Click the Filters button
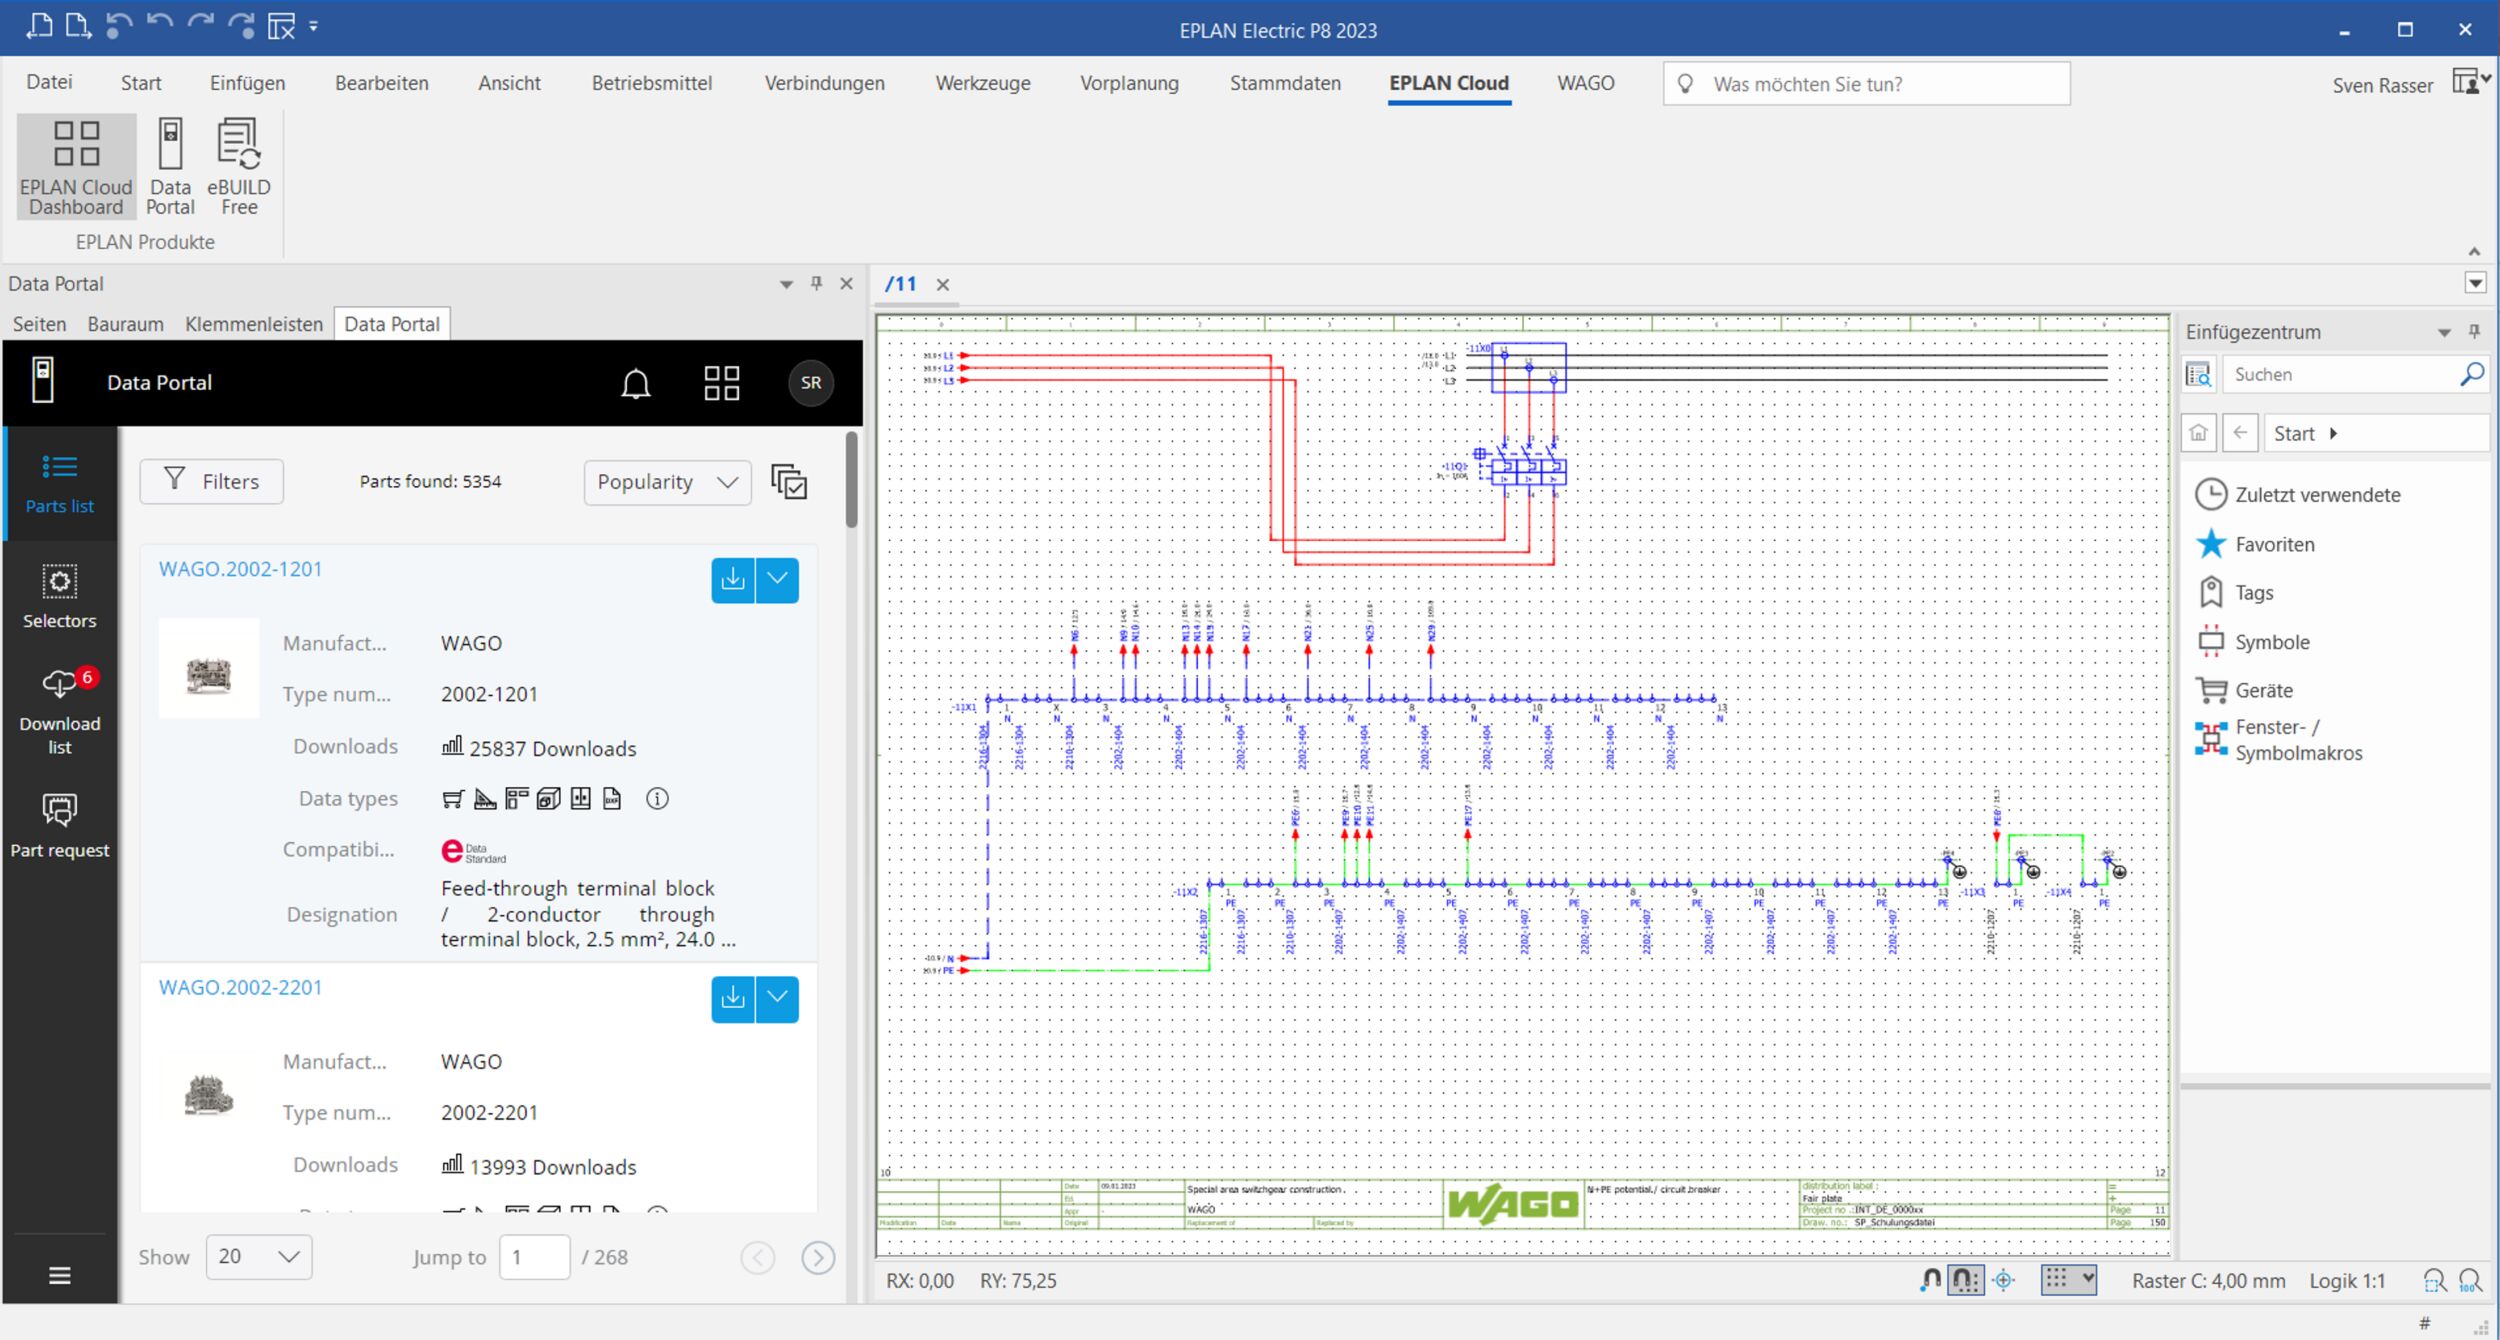The width and height of the screenshot is (2500, 1340). (x=212, y=482)
